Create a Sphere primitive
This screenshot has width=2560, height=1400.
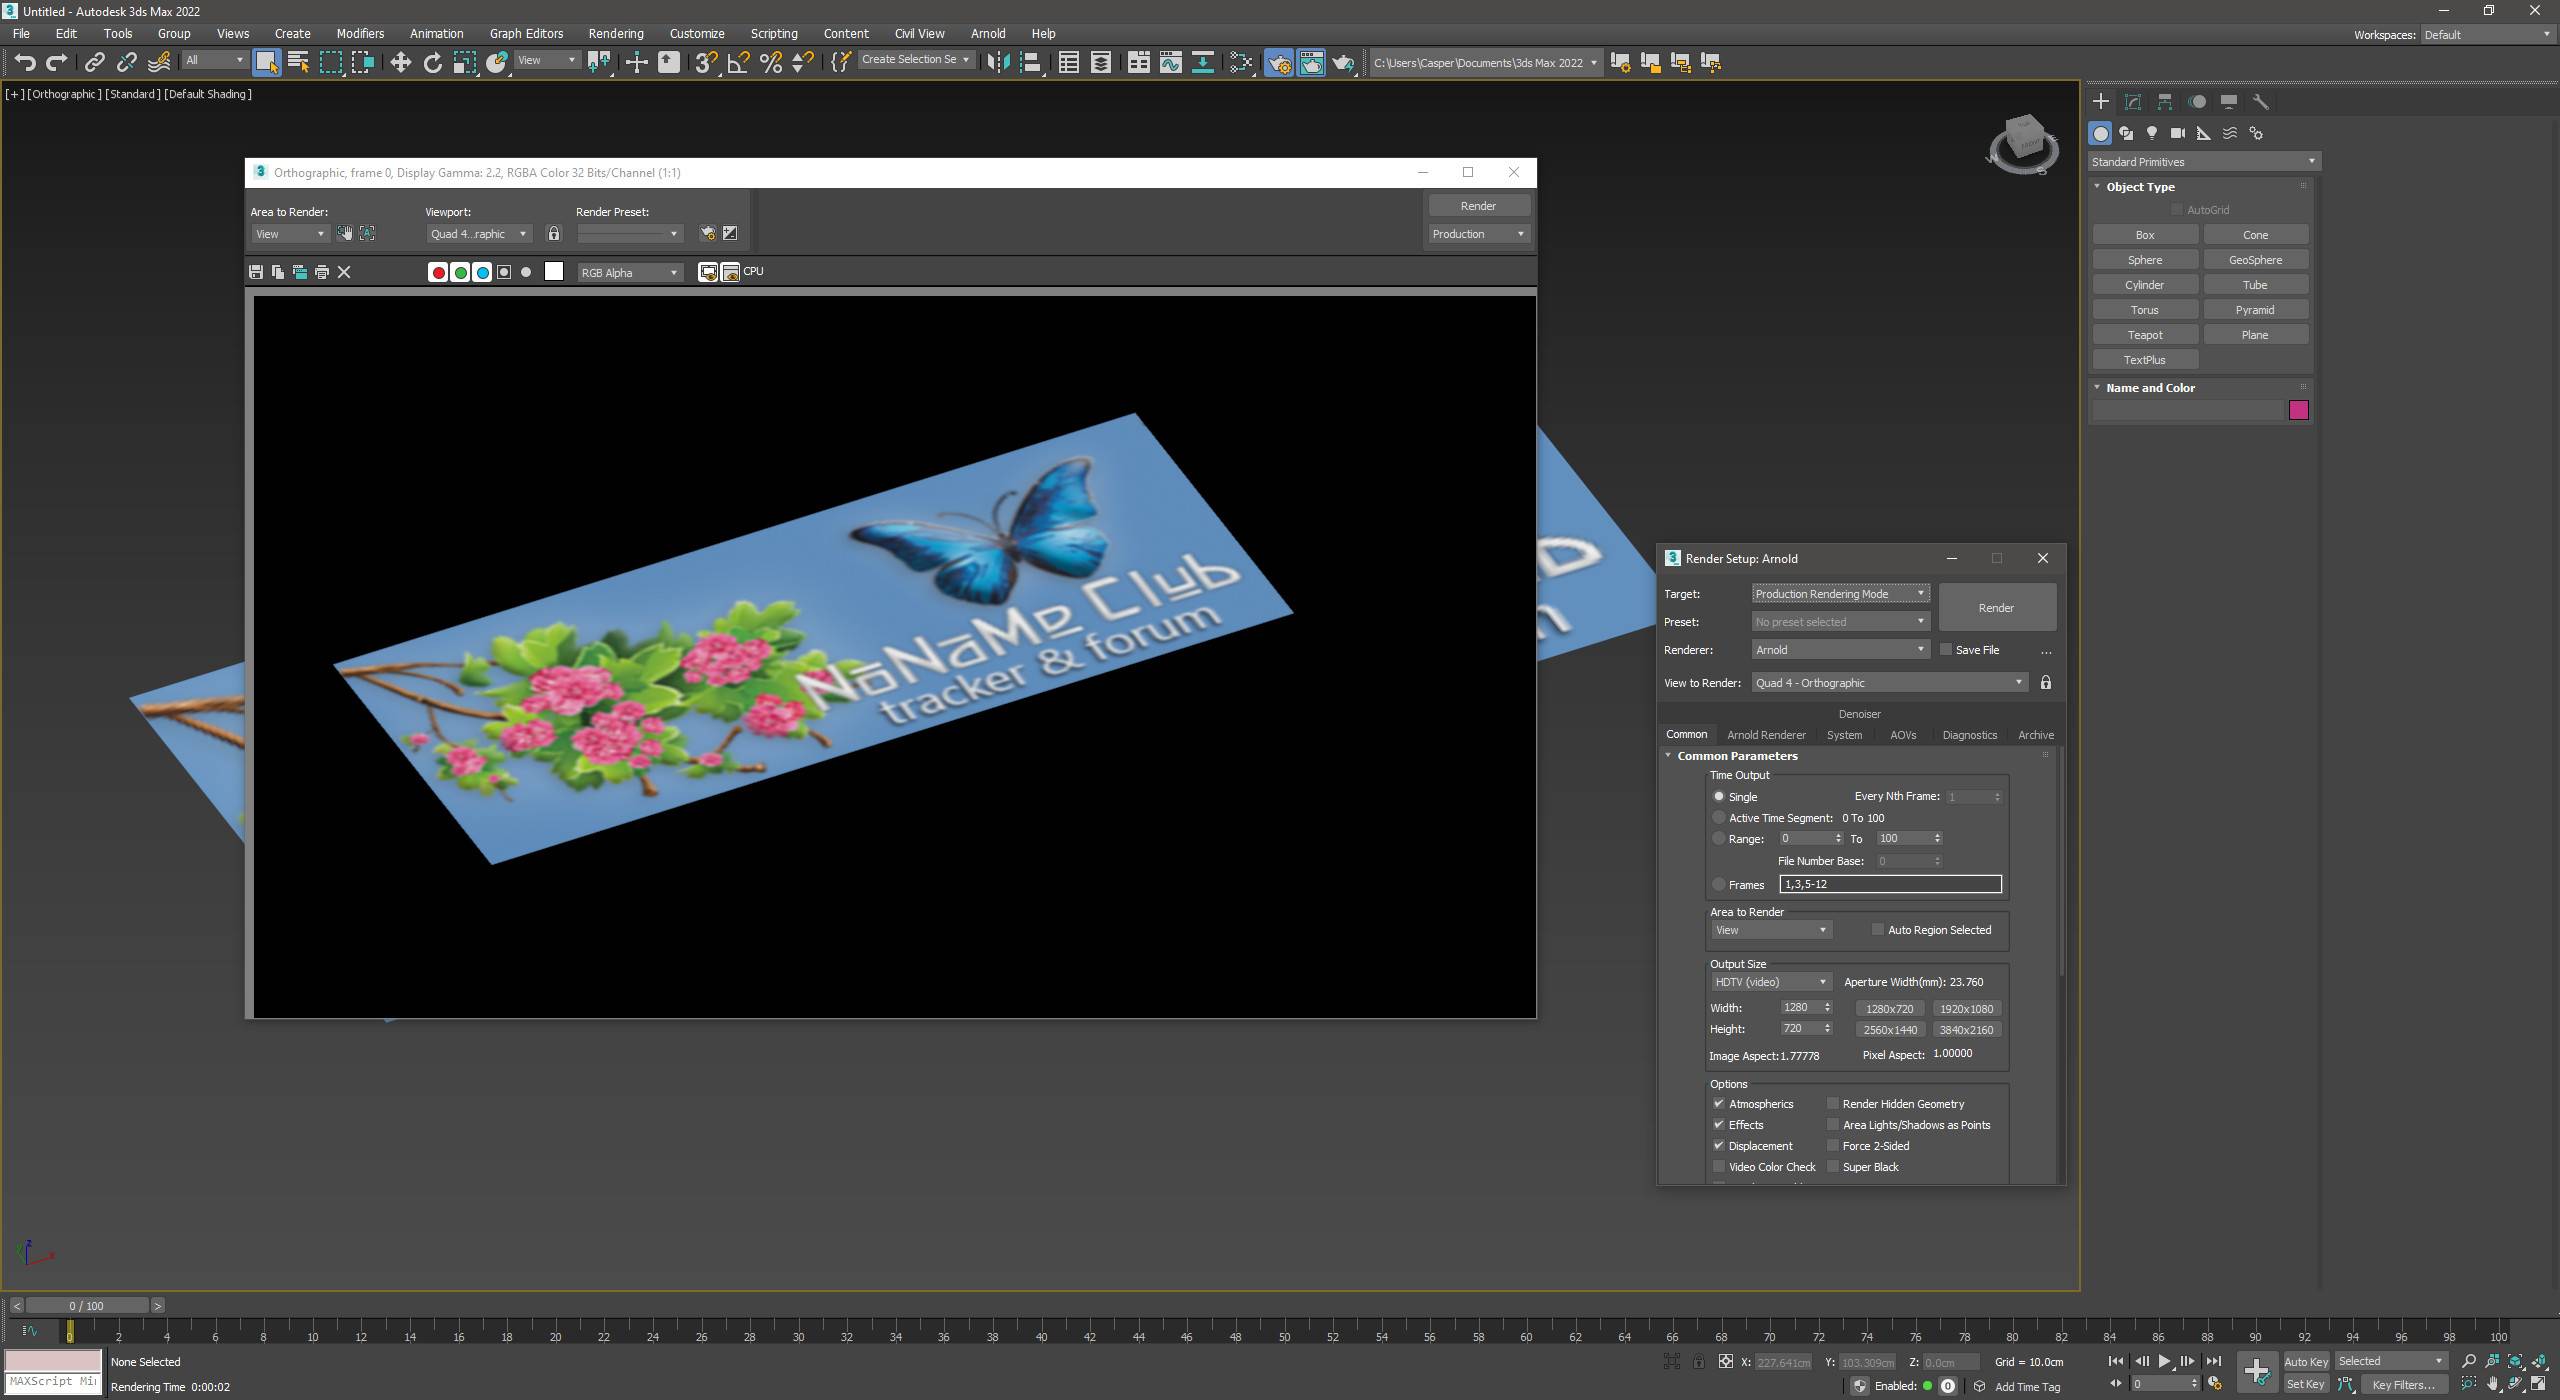[2145, 260]
